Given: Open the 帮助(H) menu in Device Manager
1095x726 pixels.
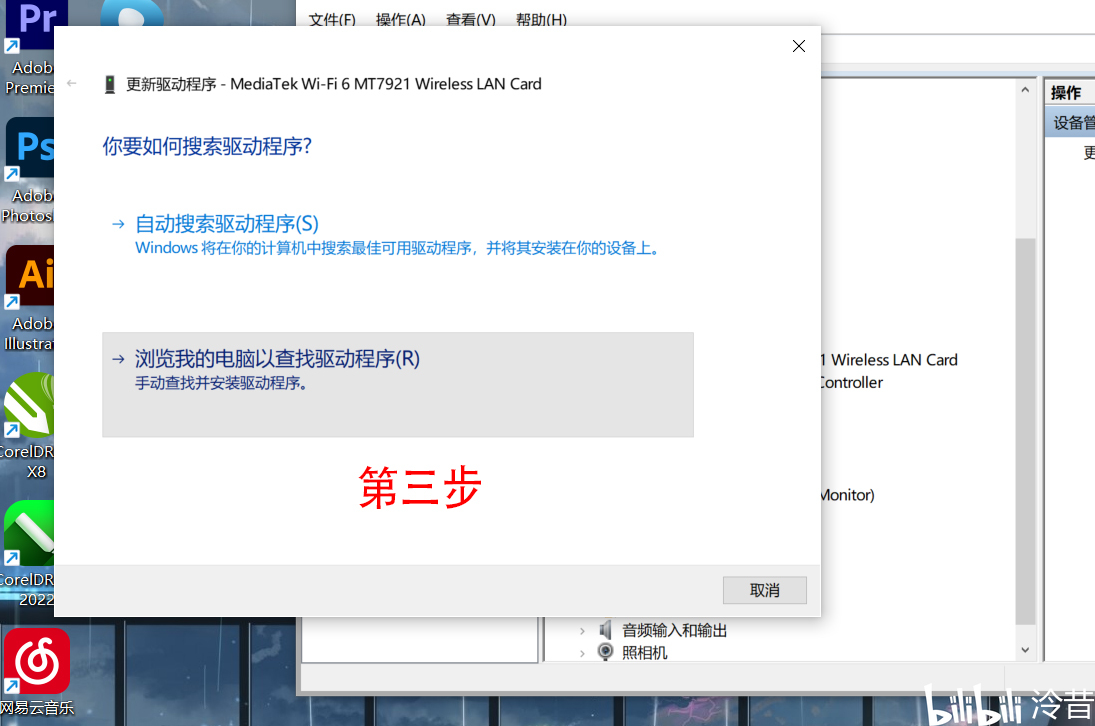Looking at the screenshot, I should [x=541, y=20].
